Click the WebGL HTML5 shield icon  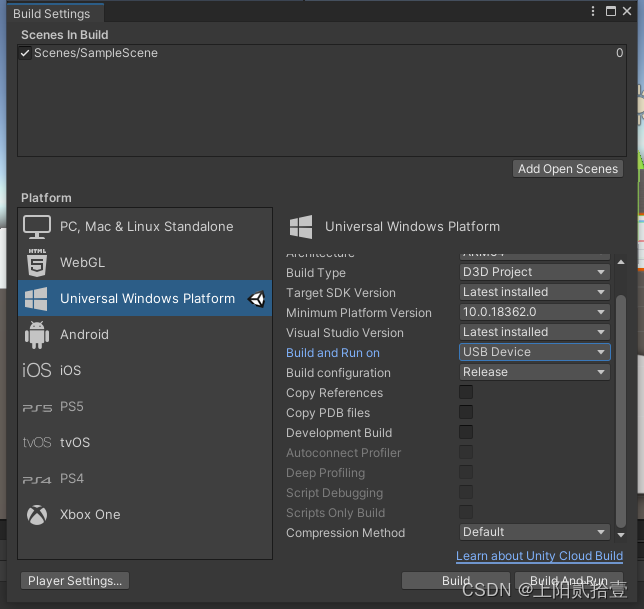pyautogui.click(x=37, y=262)
